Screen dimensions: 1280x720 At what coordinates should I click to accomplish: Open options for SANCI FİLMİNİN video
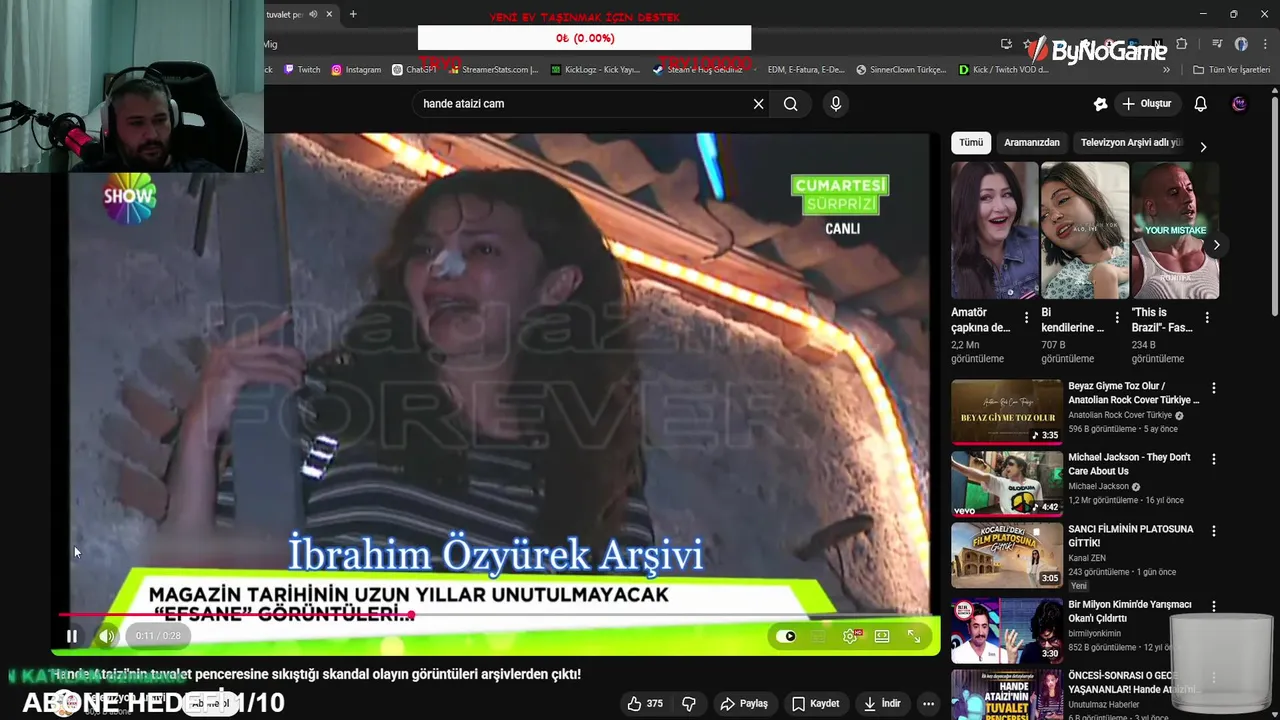click(1214, 531)
